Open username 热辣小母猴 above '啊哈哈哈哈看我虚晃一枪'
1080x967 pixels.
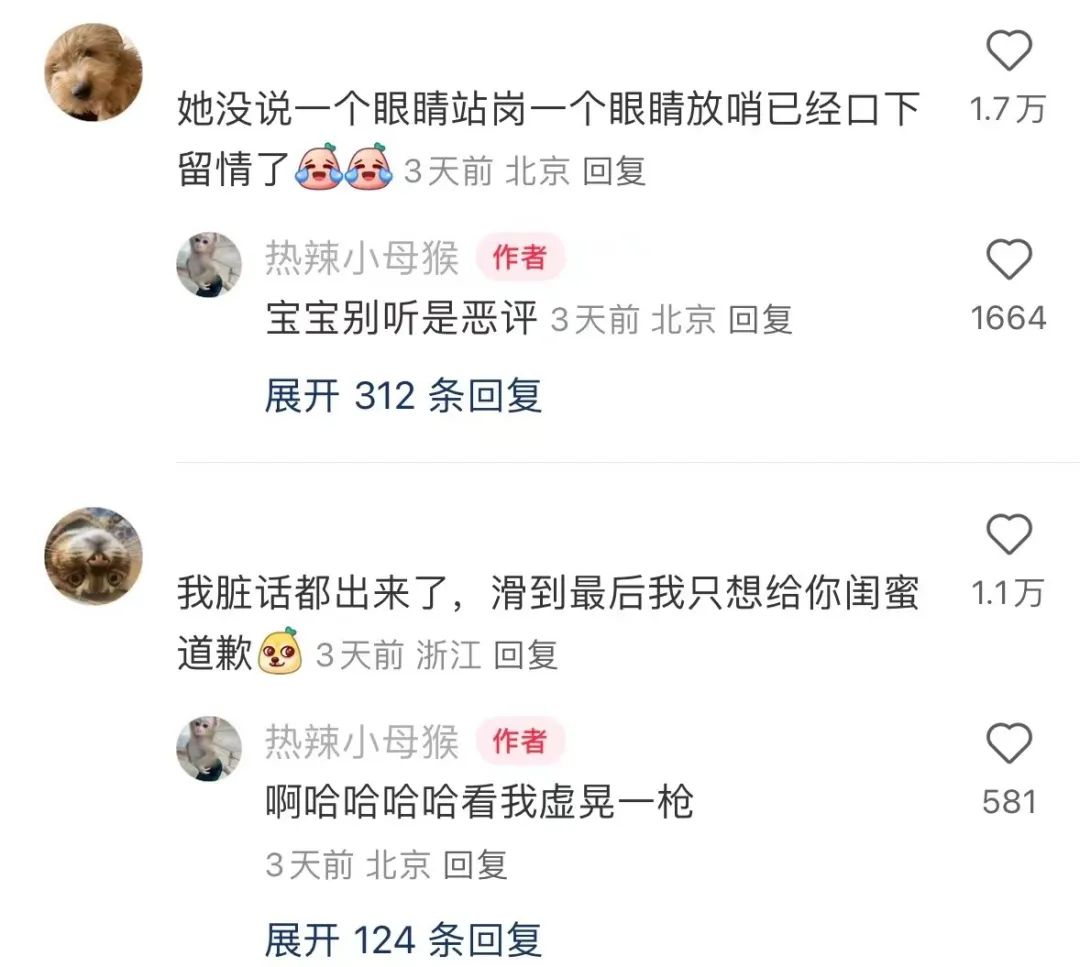[x=362, y=742]
